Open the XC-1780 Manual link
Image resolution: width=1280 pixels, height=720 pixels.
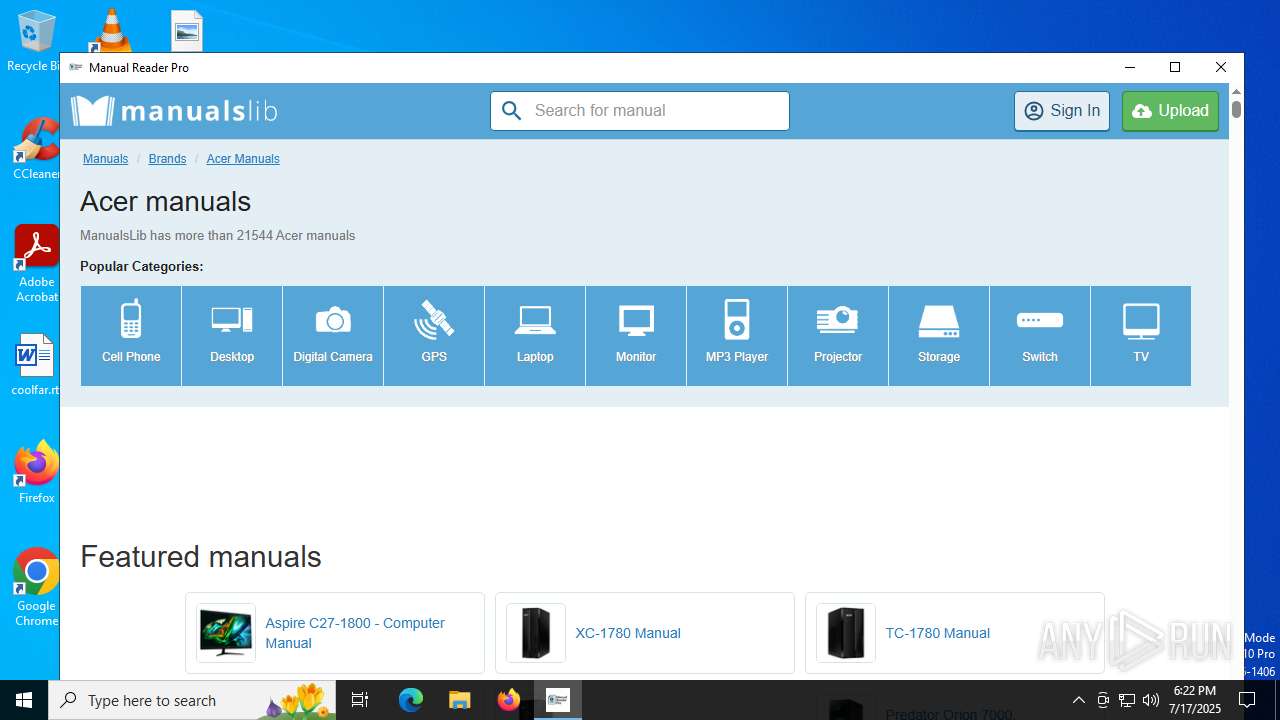[628, 633]
